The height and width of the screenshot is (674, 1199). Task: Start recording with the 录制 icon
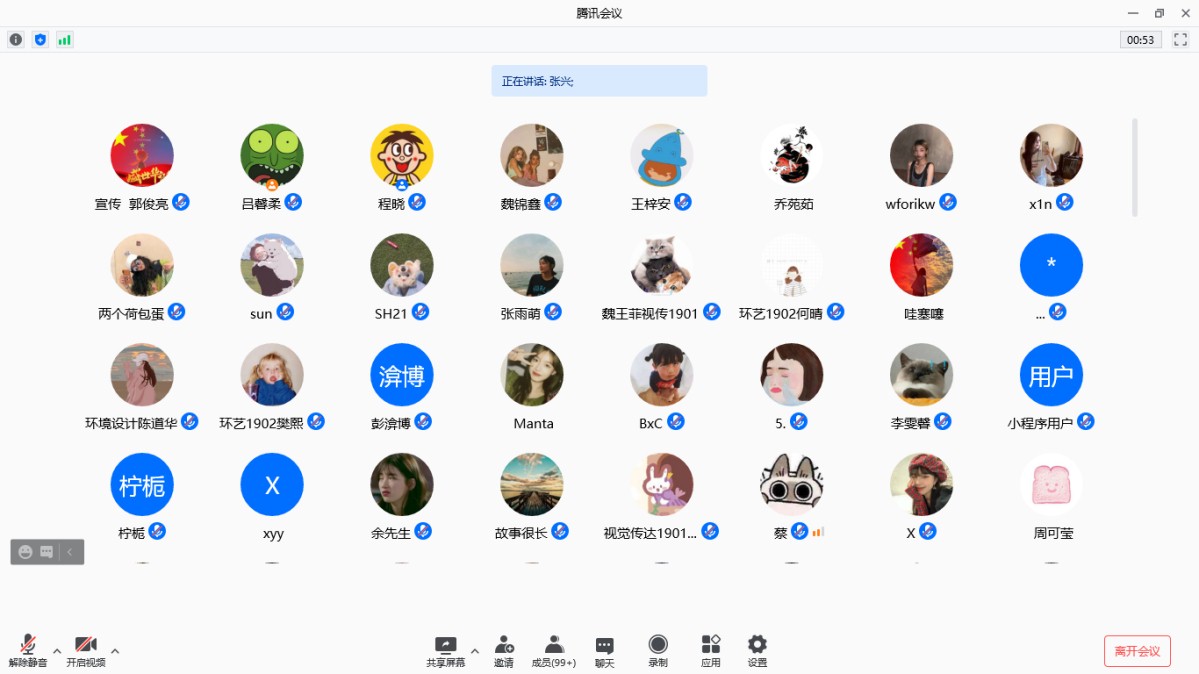658,651
